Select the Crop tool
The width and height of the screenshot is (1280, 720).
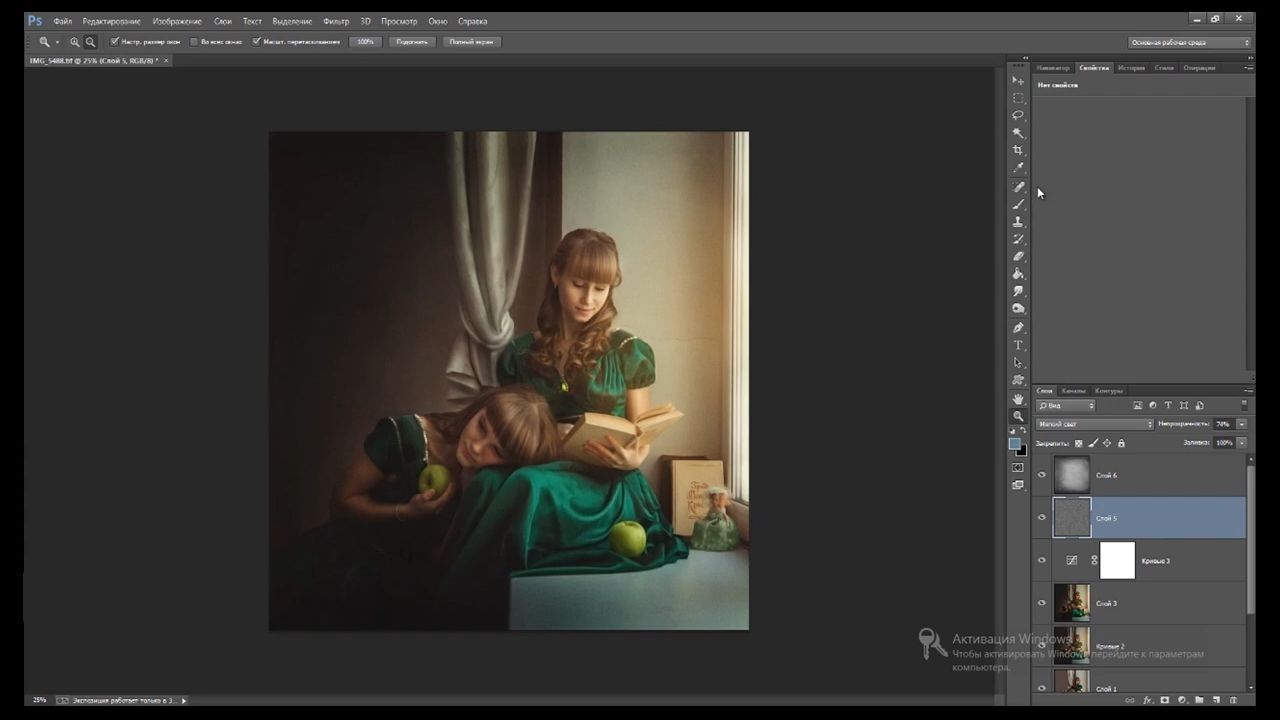pos(1018,150)
